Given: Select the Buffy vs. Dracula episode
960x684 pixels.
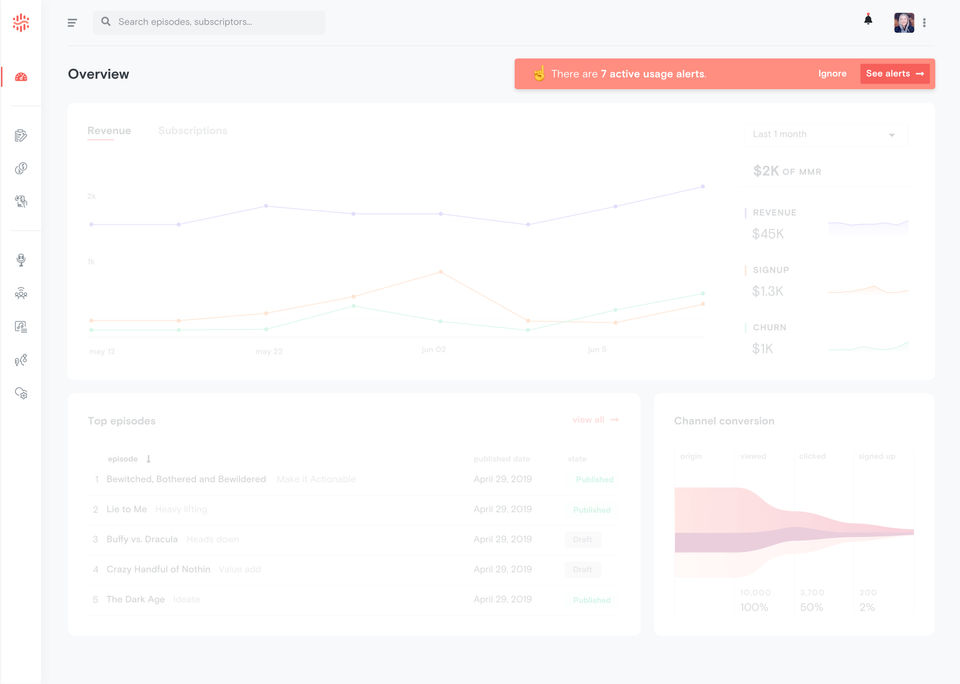Looking at the screenshot, I should 142,539.
